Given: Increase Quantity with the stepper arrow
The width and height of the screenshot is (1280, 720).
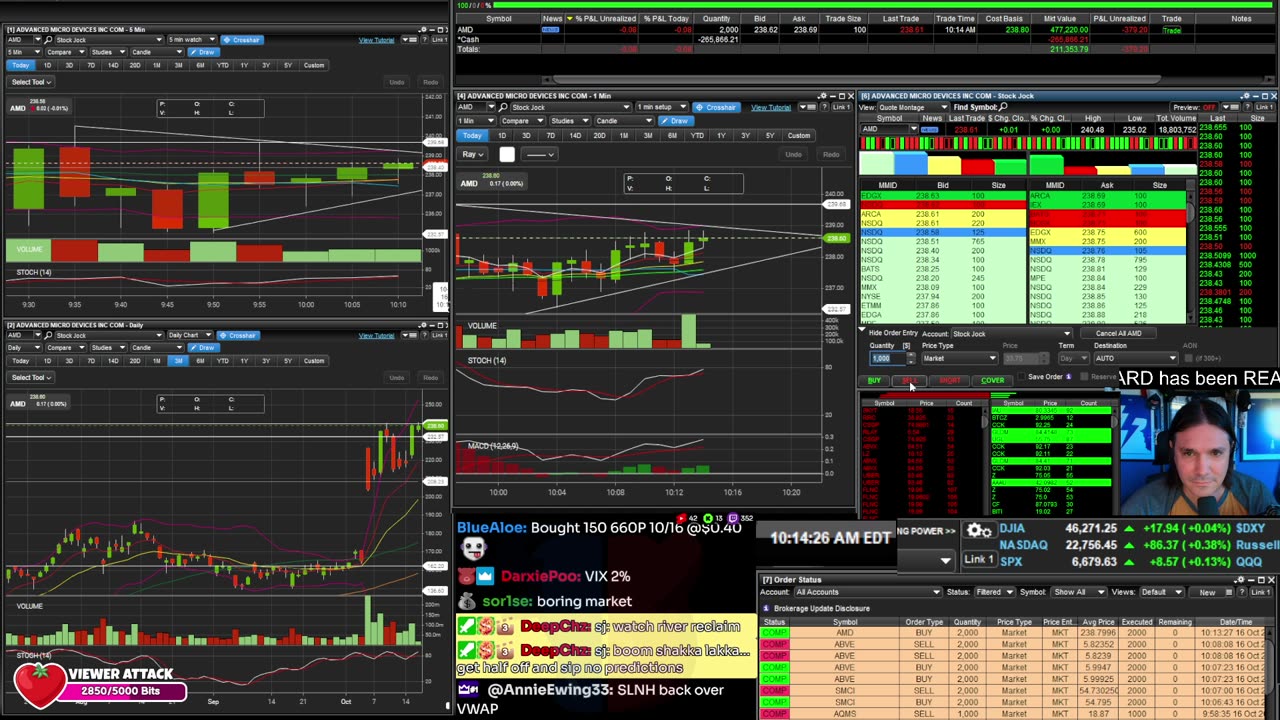Looking at the screenshot, I should tap(910, 355).
